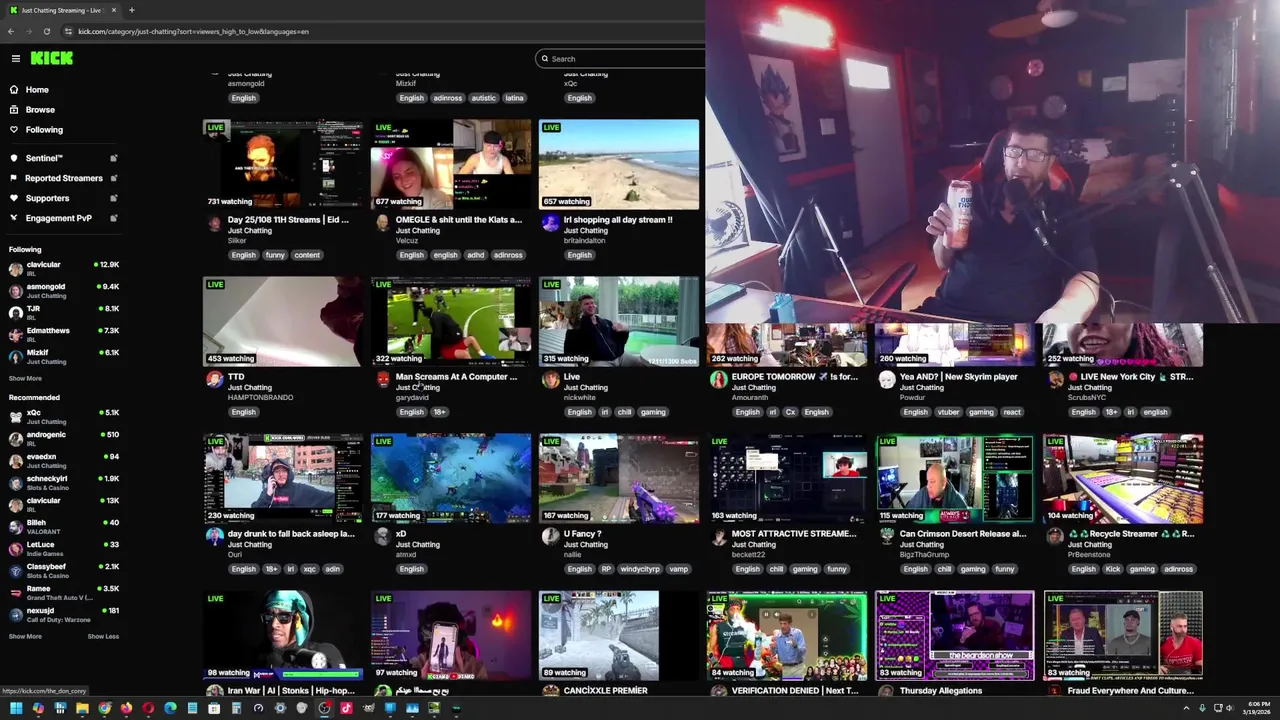
Task: Open site information icon in address bar
Action: [x=68, y=31]
